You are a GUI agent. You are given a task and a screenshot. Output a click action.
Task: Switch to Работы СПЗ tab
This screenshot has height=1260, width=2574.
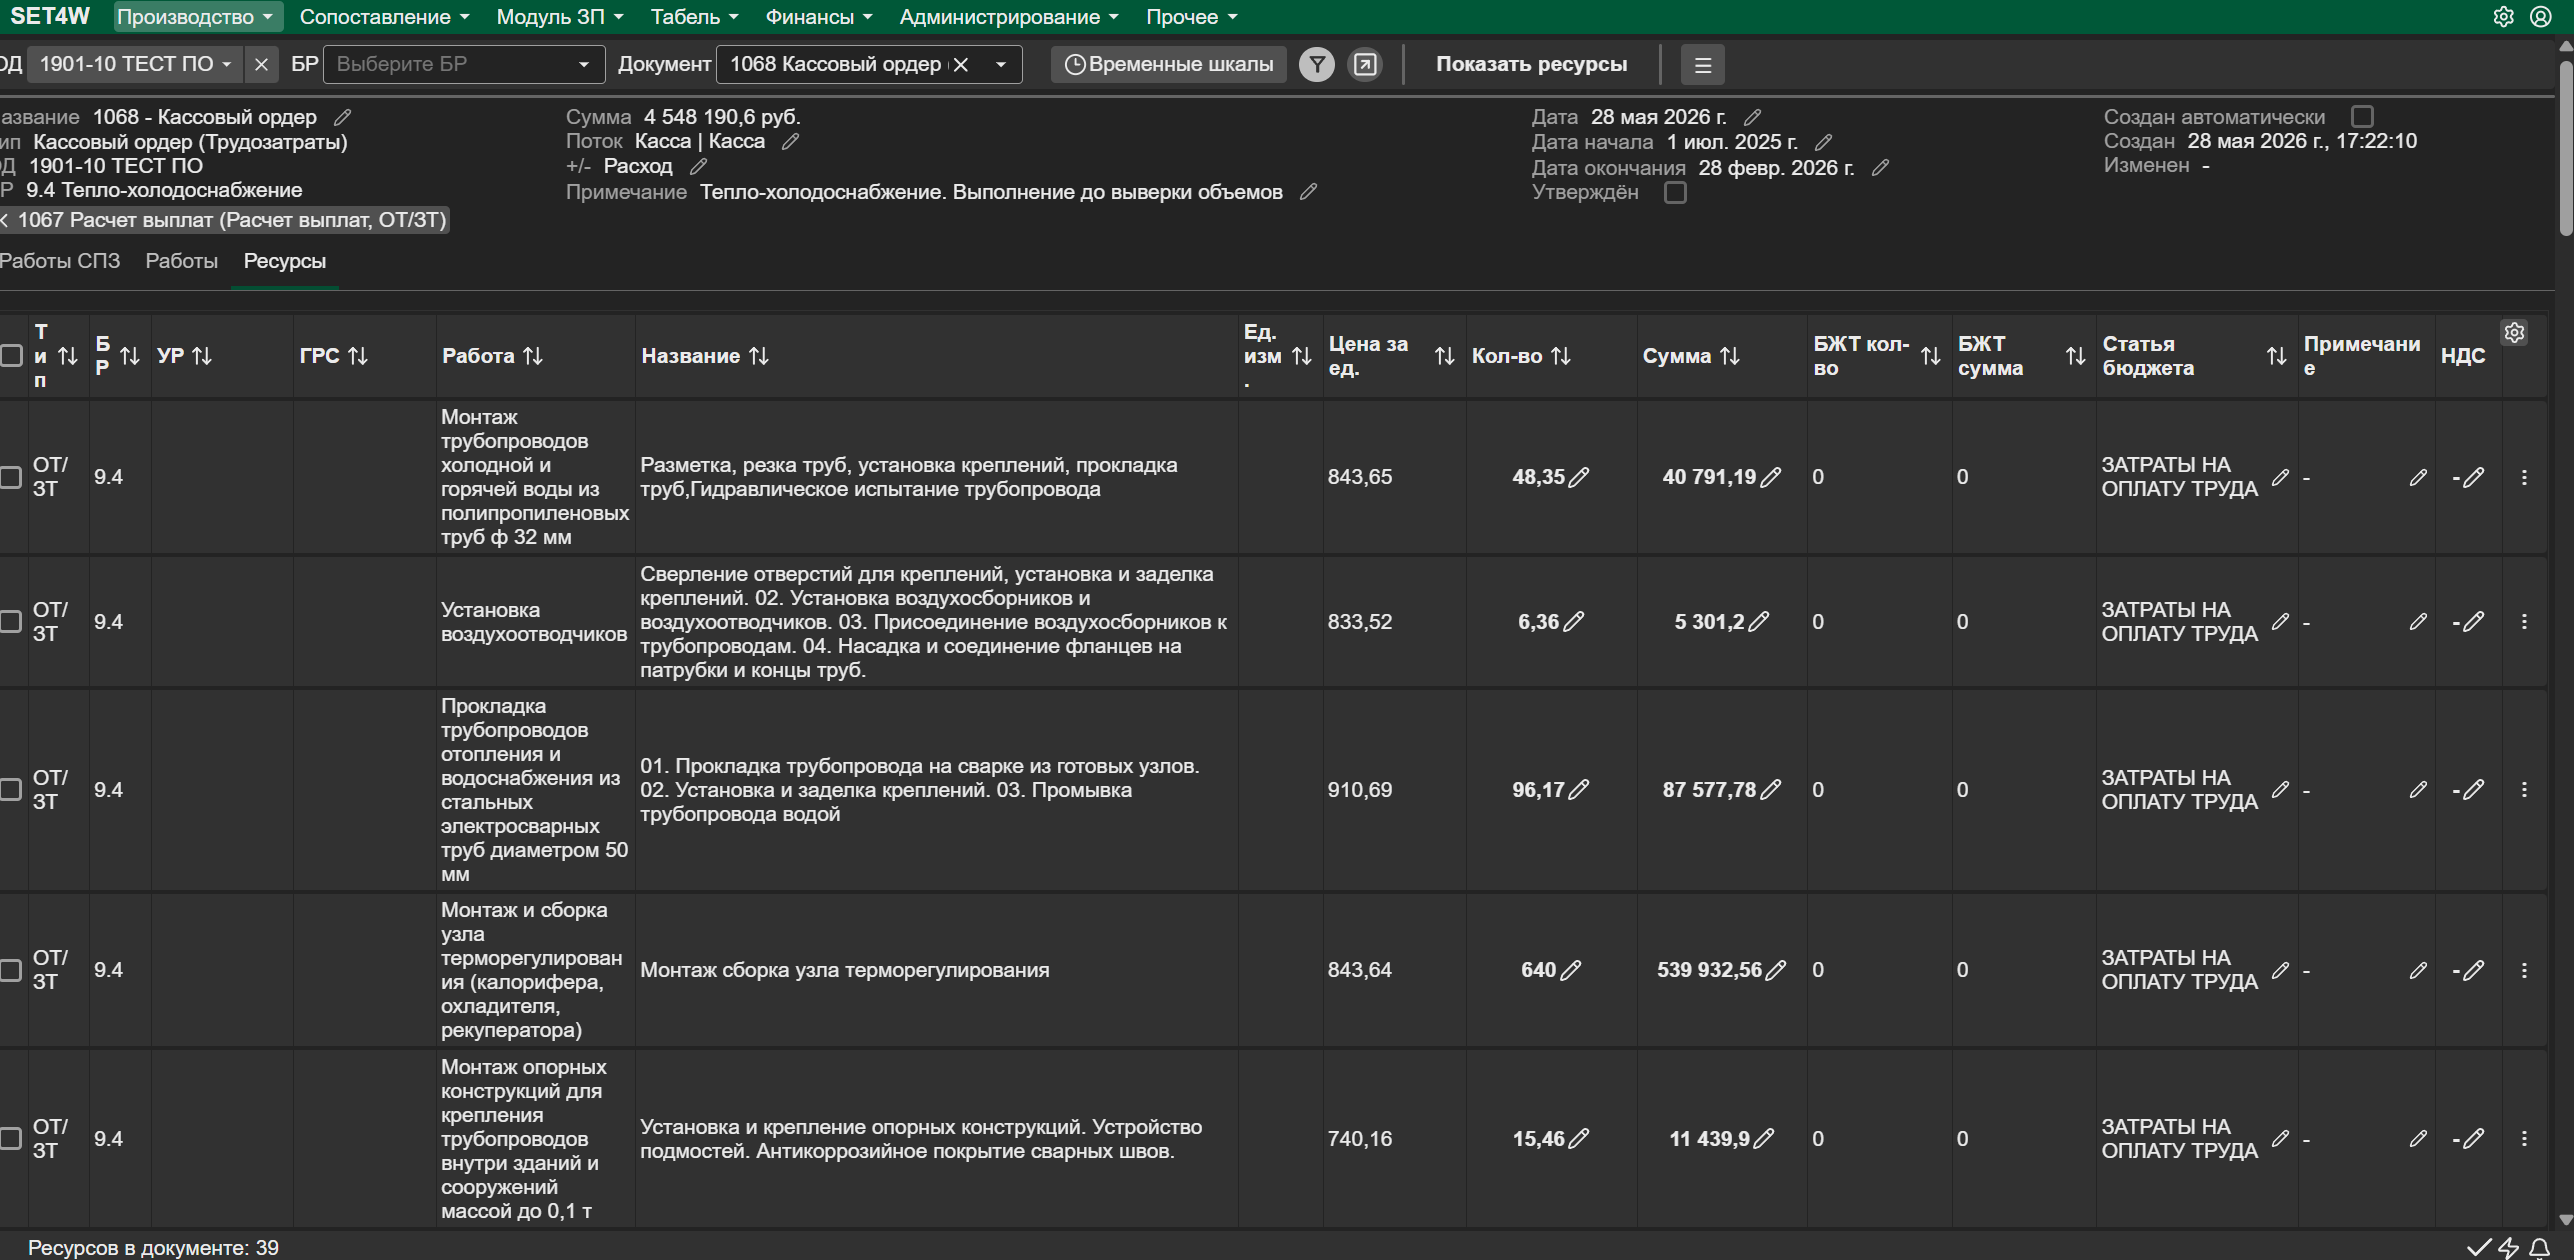coord(60,261)
